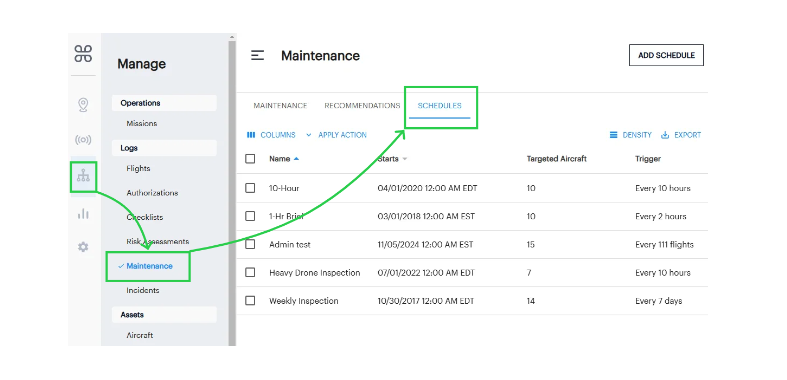The height and width of the screenshot is (380, 787).
Task: Open the analytics bar chart icon
Action: point(83,213)
